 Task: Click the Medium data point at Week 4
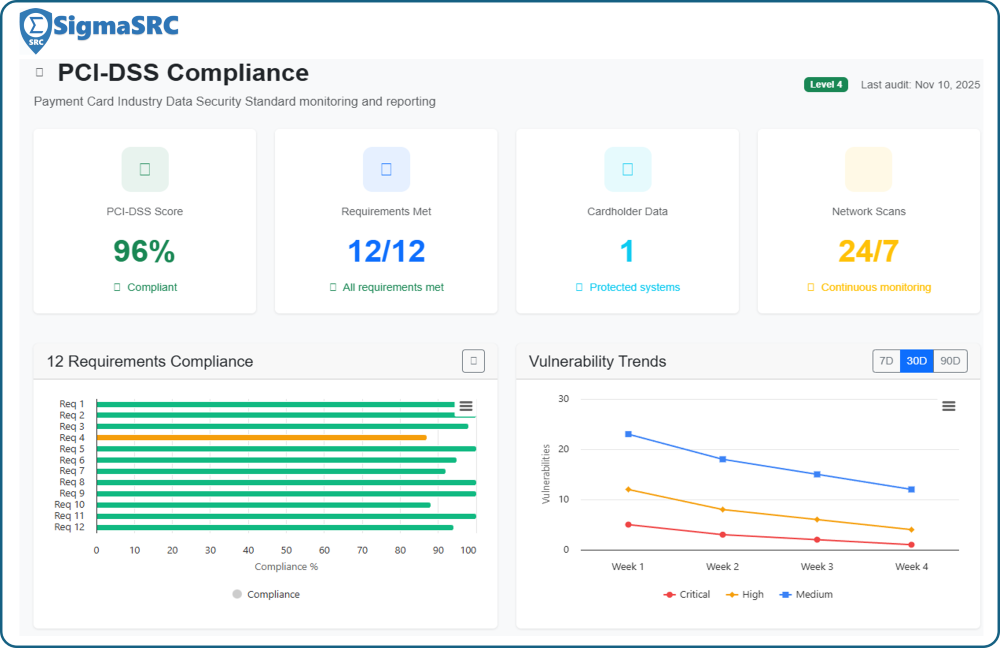[911, 490]
